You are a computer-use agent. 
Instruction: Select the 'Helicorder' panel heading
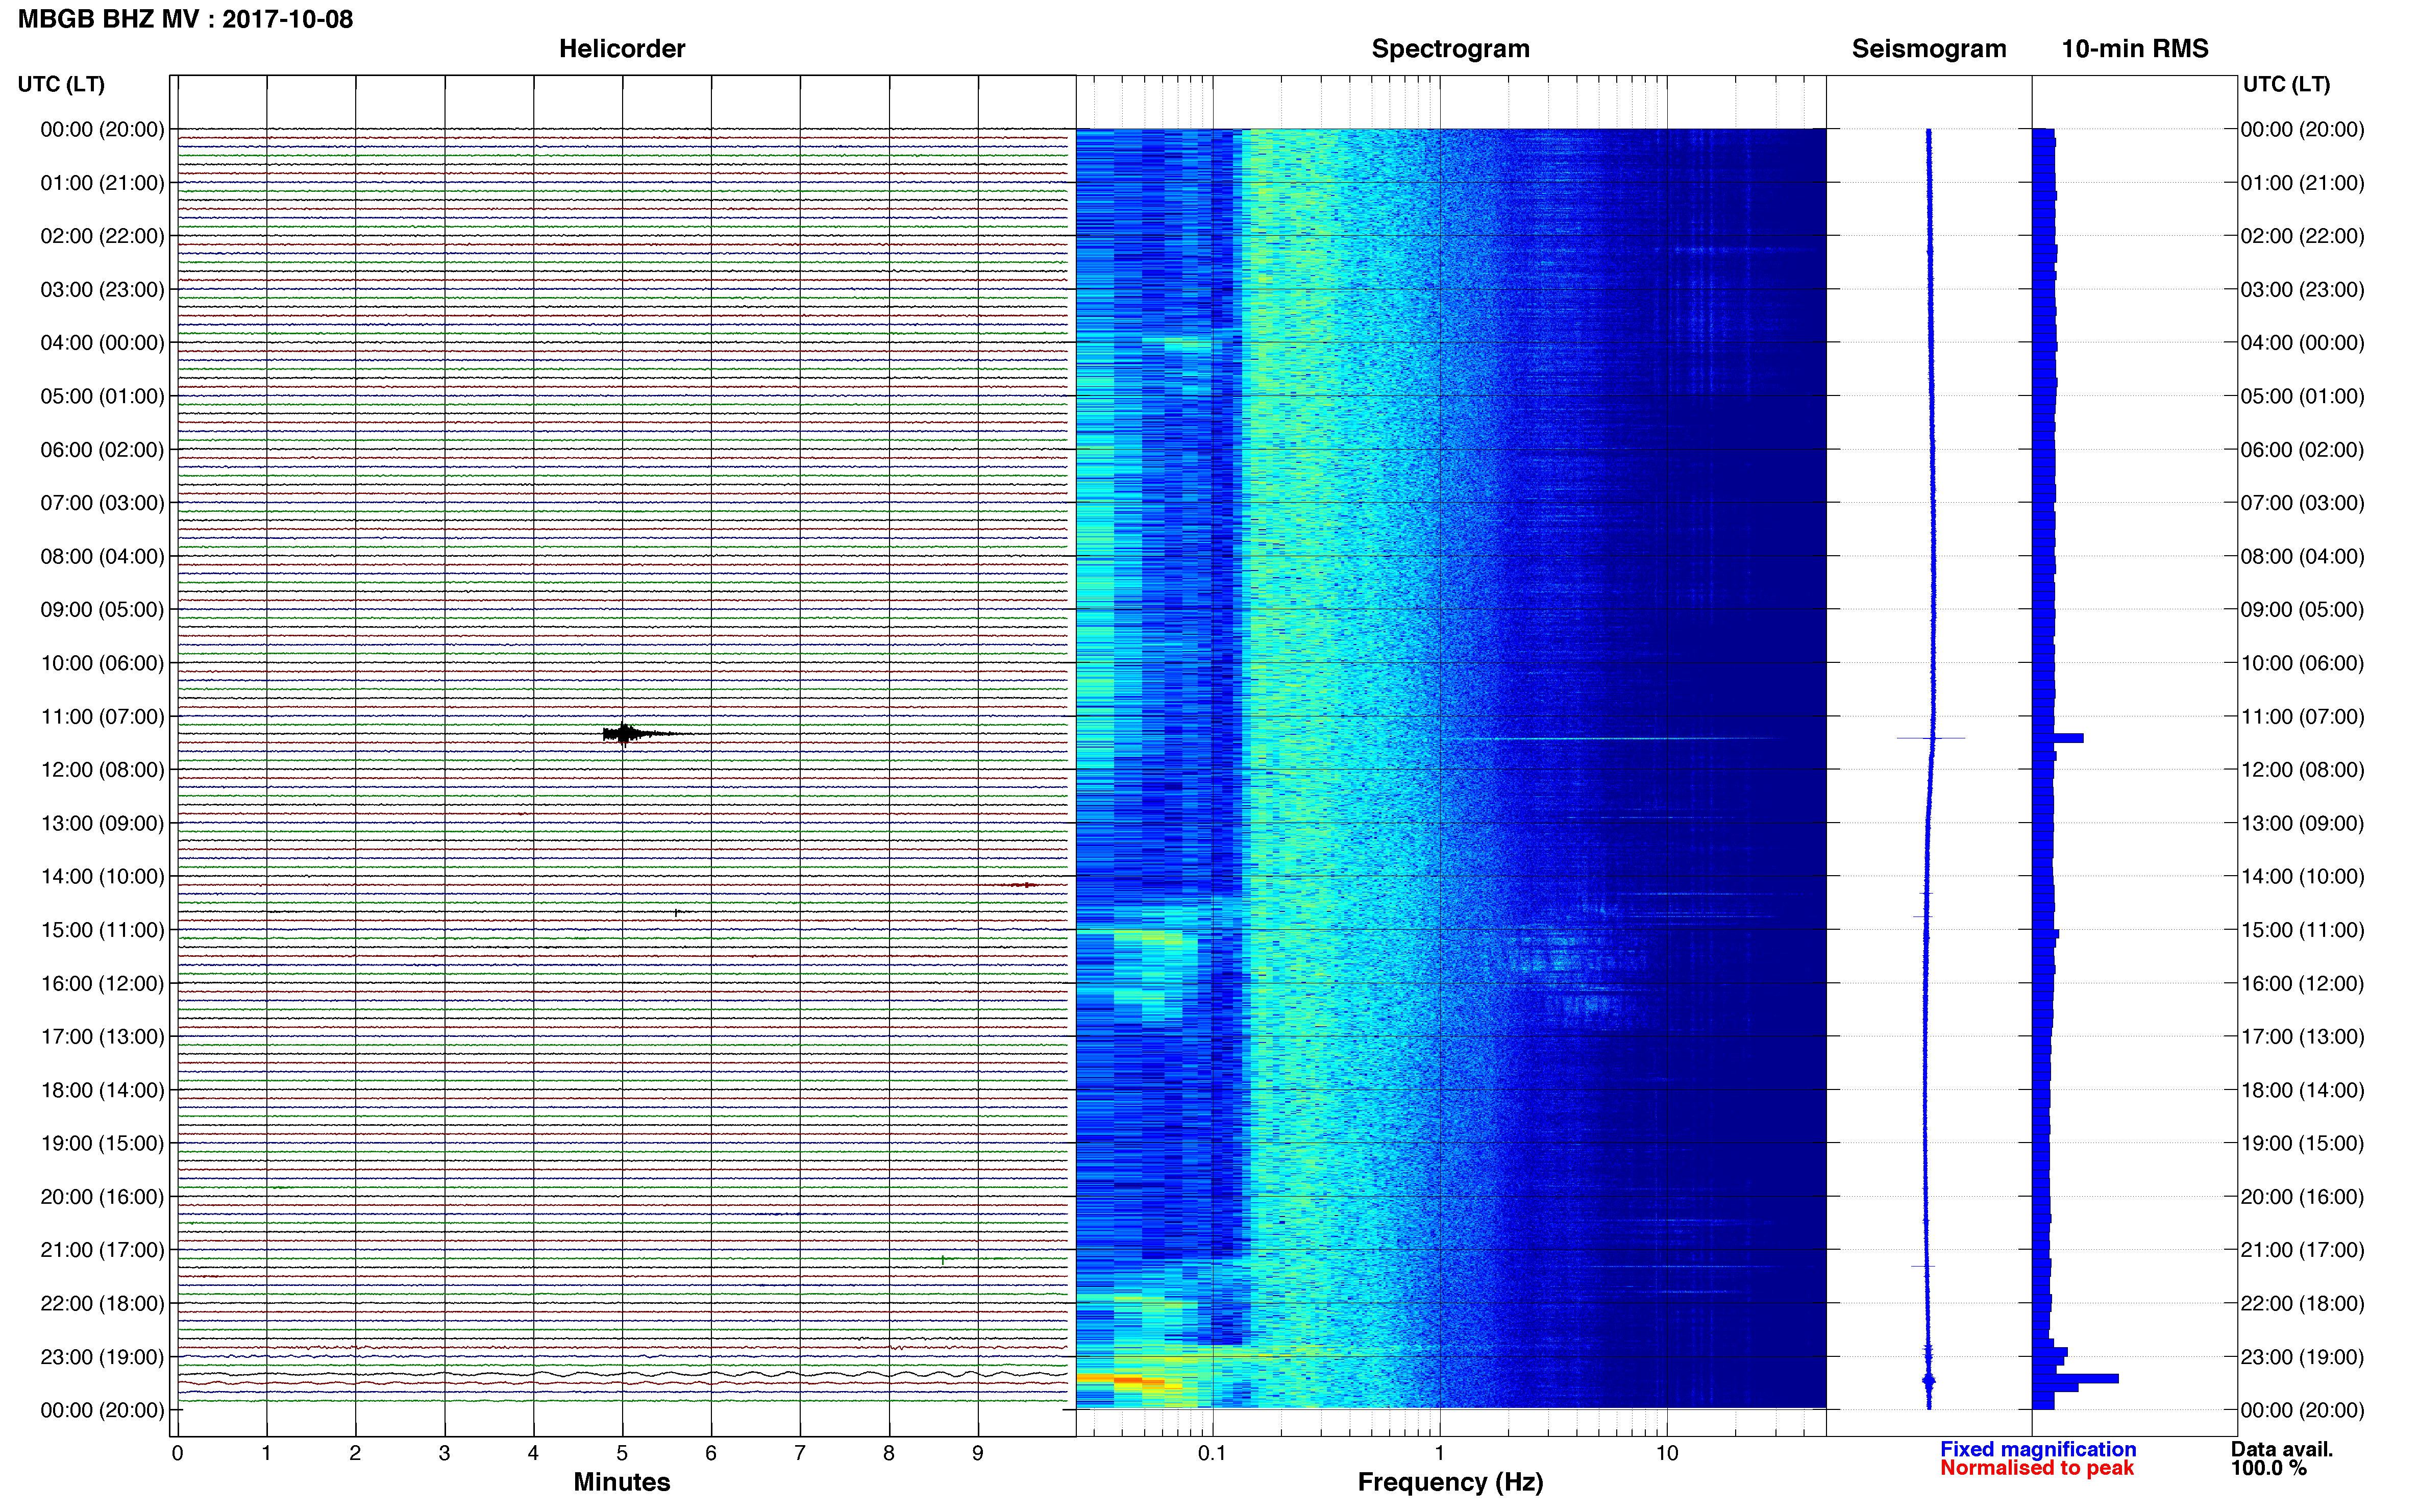coord(621,48)
